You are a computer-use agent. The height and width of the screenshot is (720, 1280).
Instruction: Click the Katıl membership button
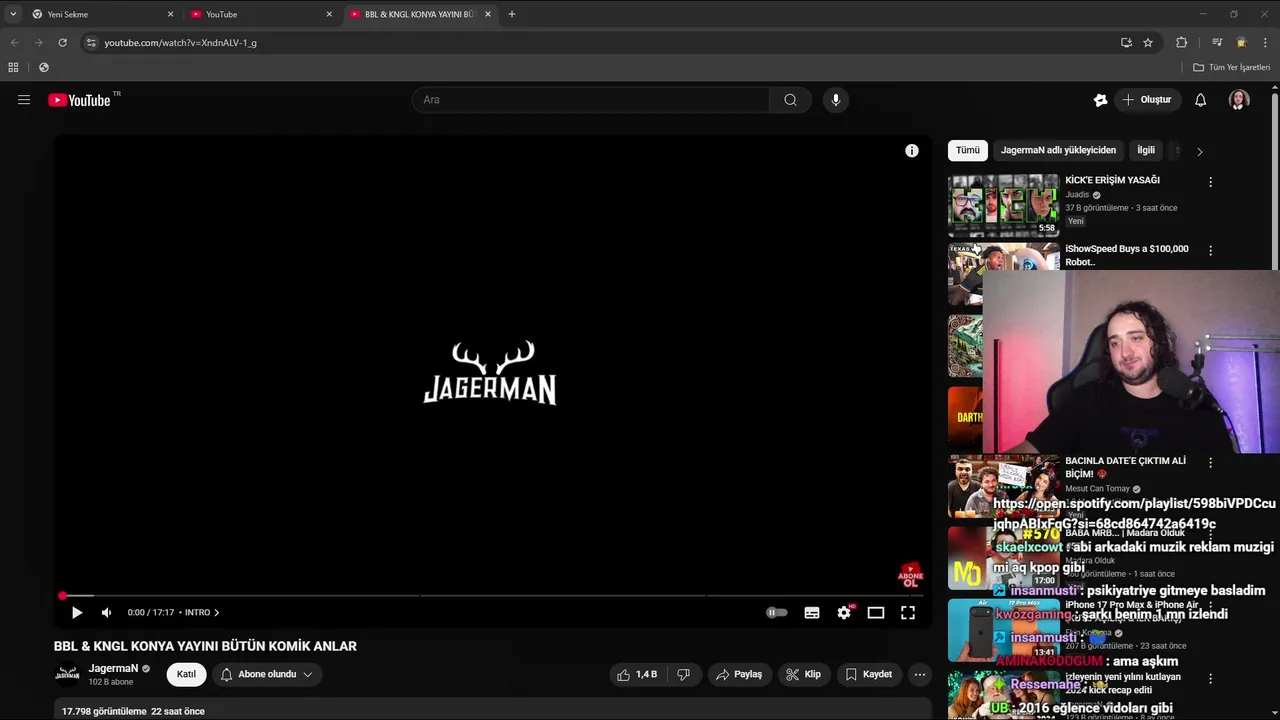[187, 675]
